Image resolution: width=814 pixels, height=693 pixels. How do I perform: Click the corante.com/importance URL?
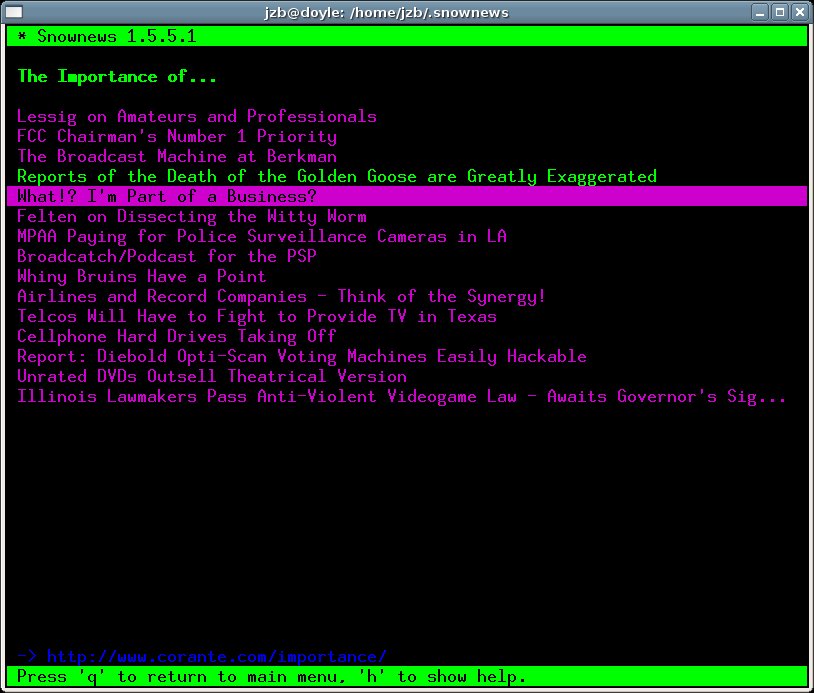[x=217, y=657]
